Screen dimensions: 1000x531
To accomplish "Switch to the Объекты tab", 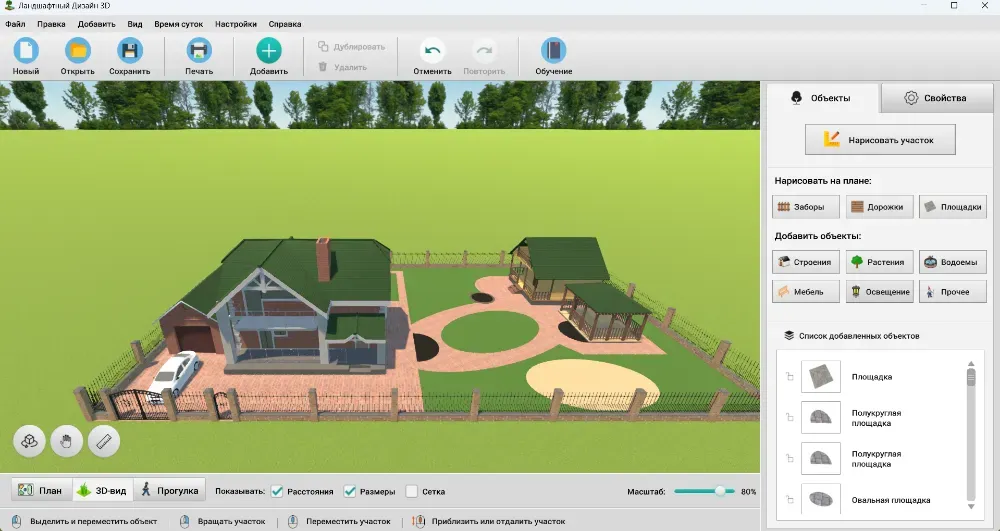I will pyautogui.click(x=822, y=98).
